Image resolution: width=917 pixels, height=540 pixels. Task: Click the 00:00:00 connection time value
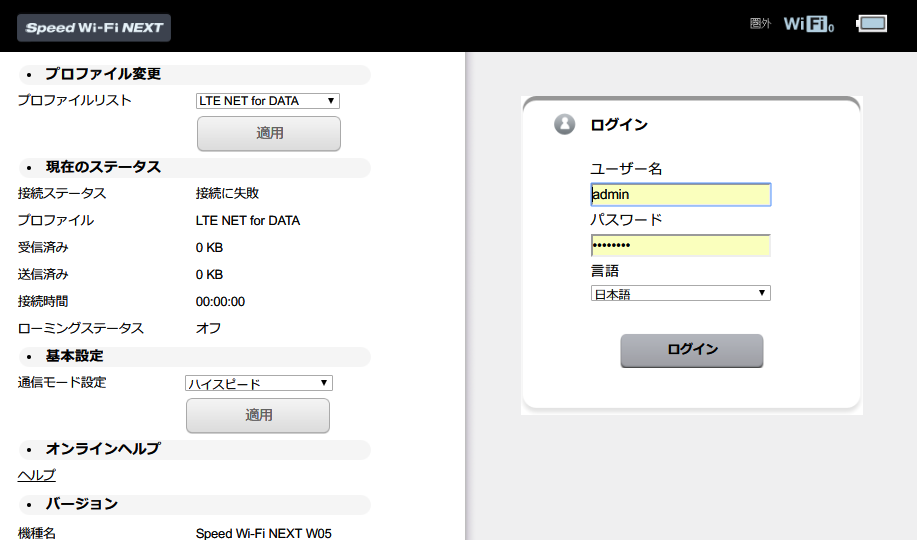pos(220,302)
